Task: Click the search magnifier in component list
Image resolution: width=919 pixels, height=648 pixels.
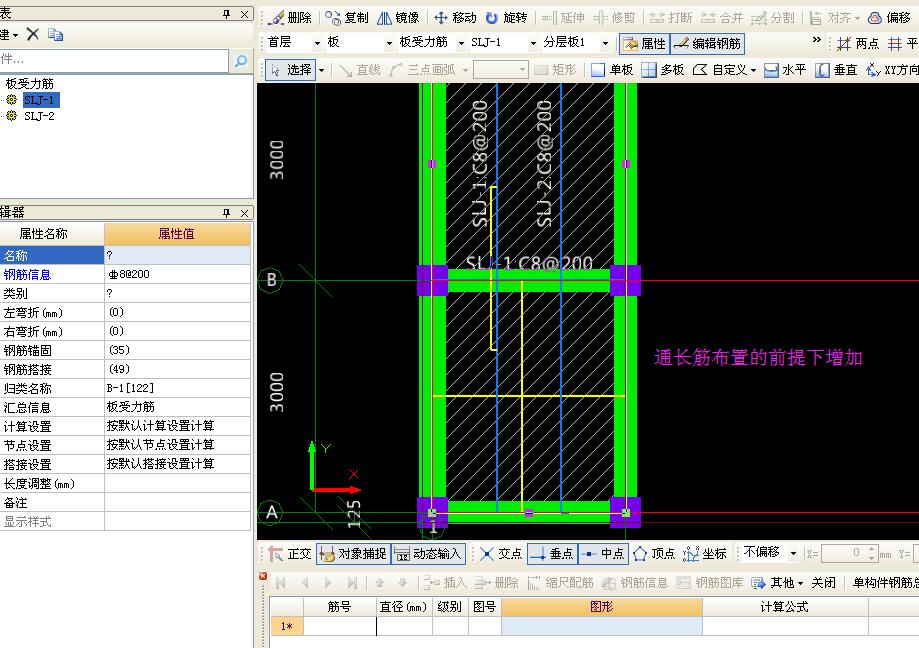Action: tap(241, 62)
